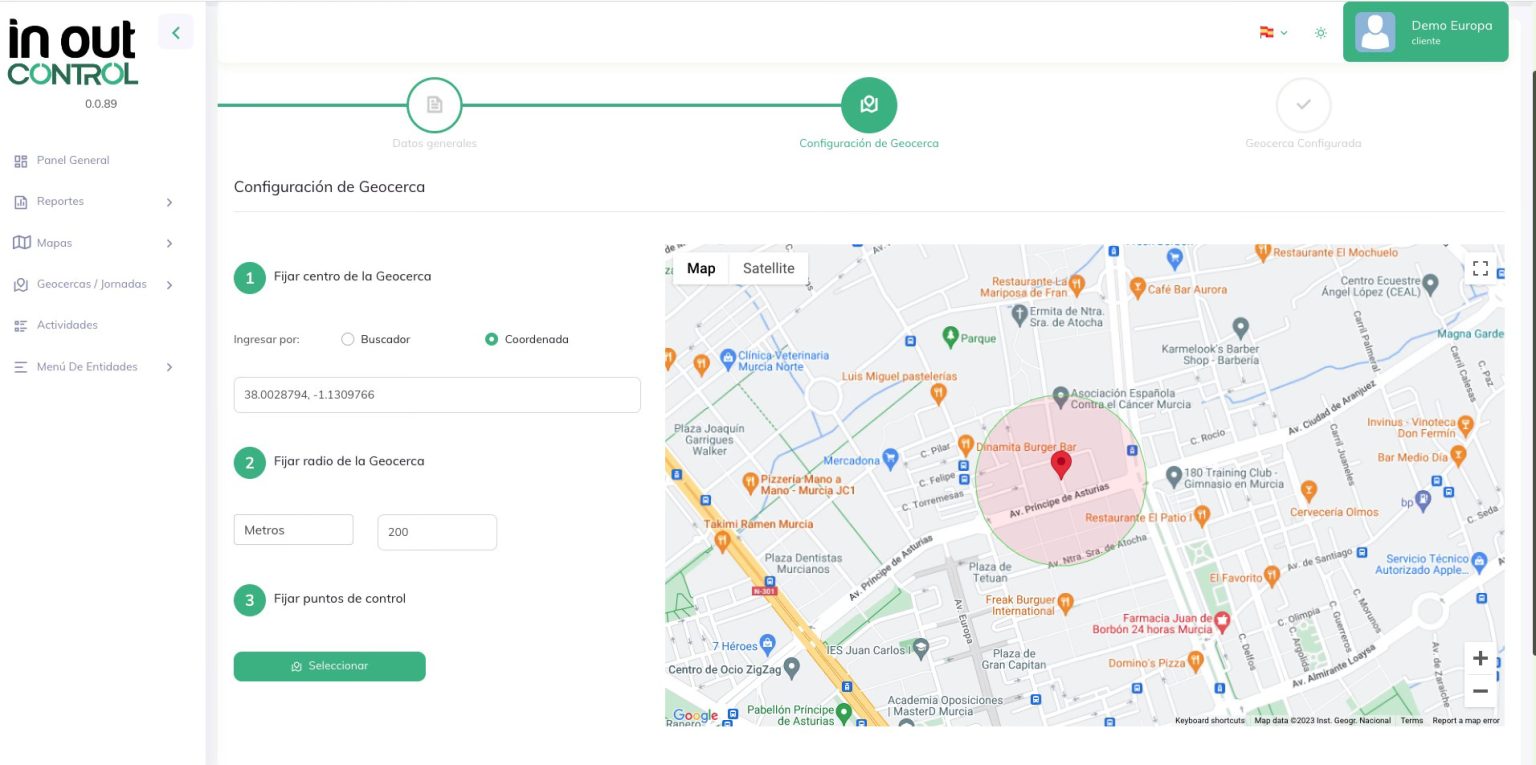Open the Keyboard shortcuts map link

[1209, 720]
